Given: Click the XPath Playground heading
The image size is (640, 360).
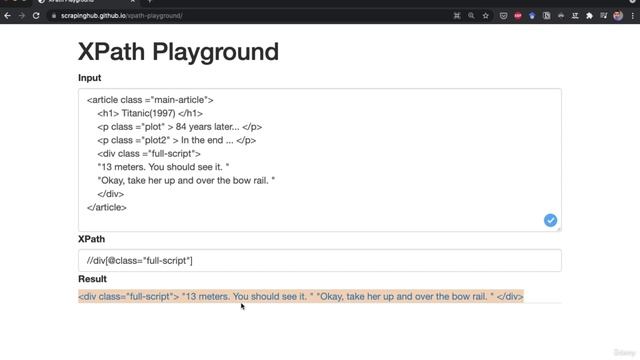Looking at the screenshot, I should pyautogui.click(x=178, y=52).
